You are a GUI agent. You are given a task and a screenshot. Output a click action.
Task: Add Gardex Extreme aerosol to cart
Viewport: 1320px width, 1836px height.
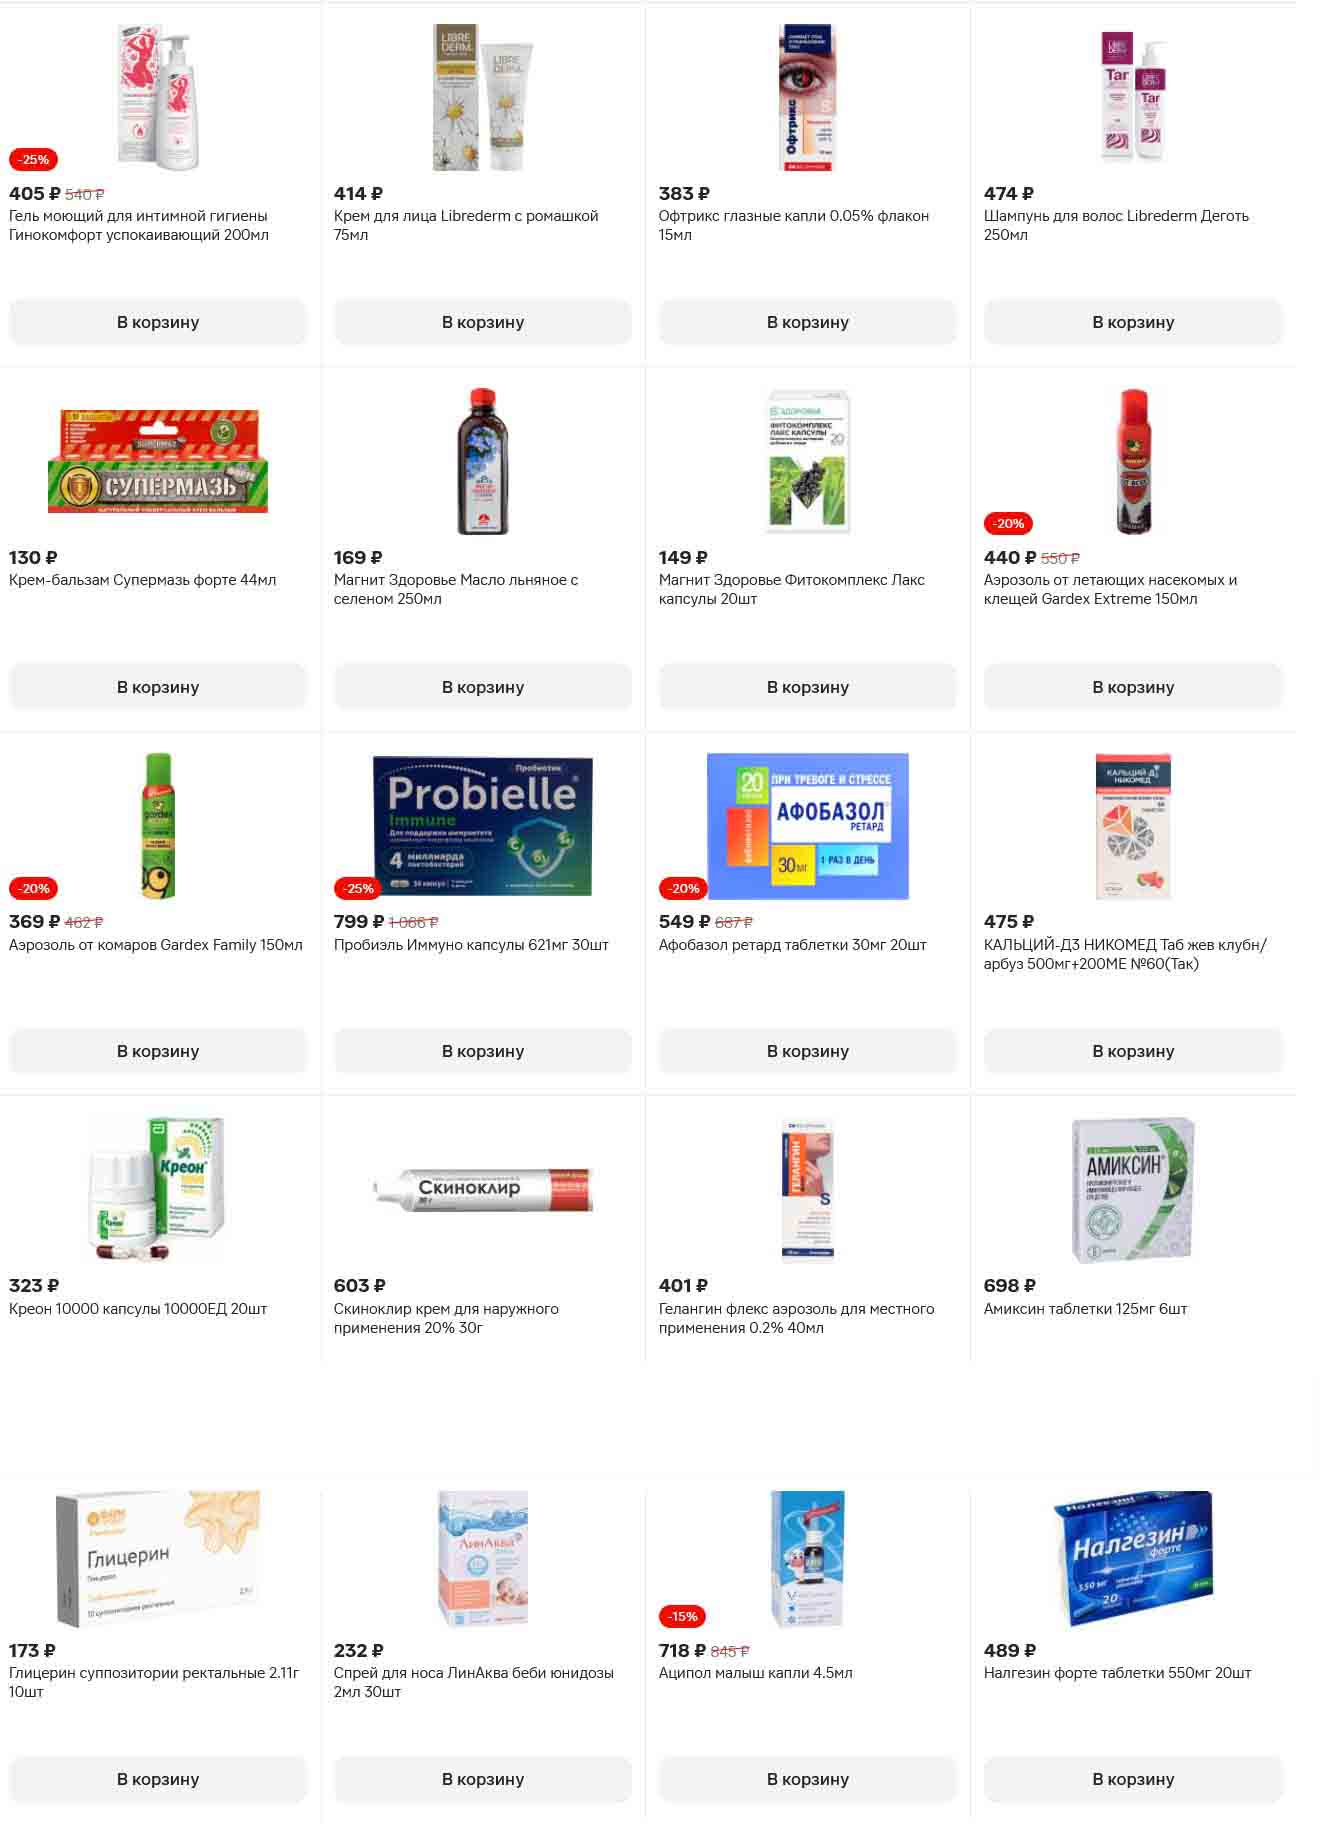coord(1133,687)
